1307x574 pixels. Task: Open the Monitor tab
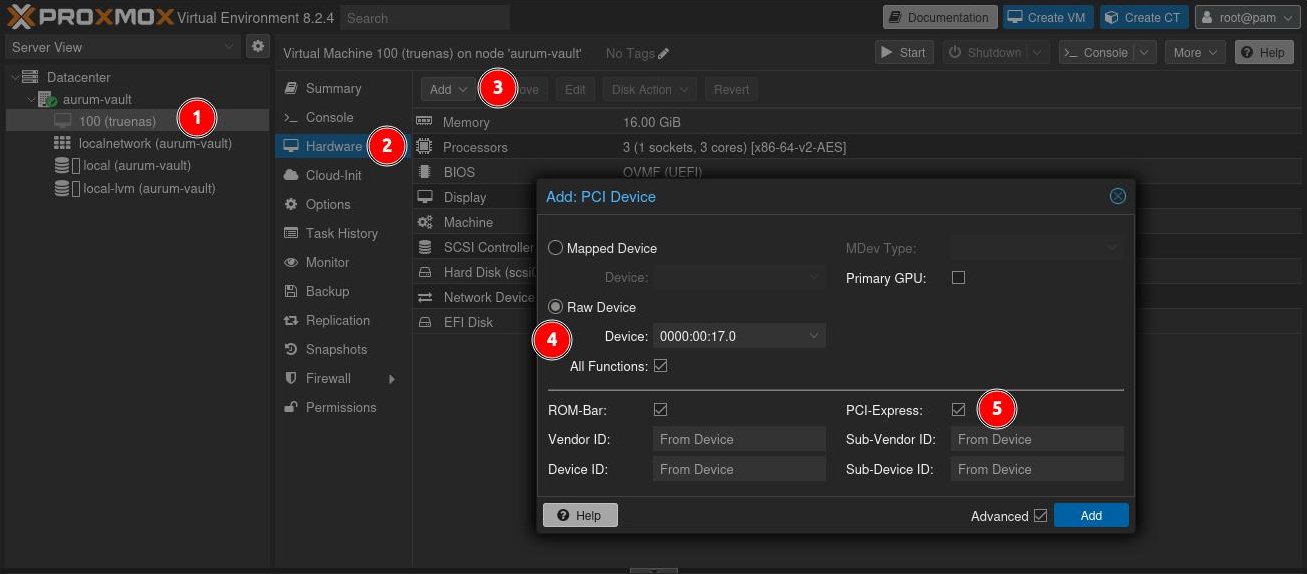342,262
